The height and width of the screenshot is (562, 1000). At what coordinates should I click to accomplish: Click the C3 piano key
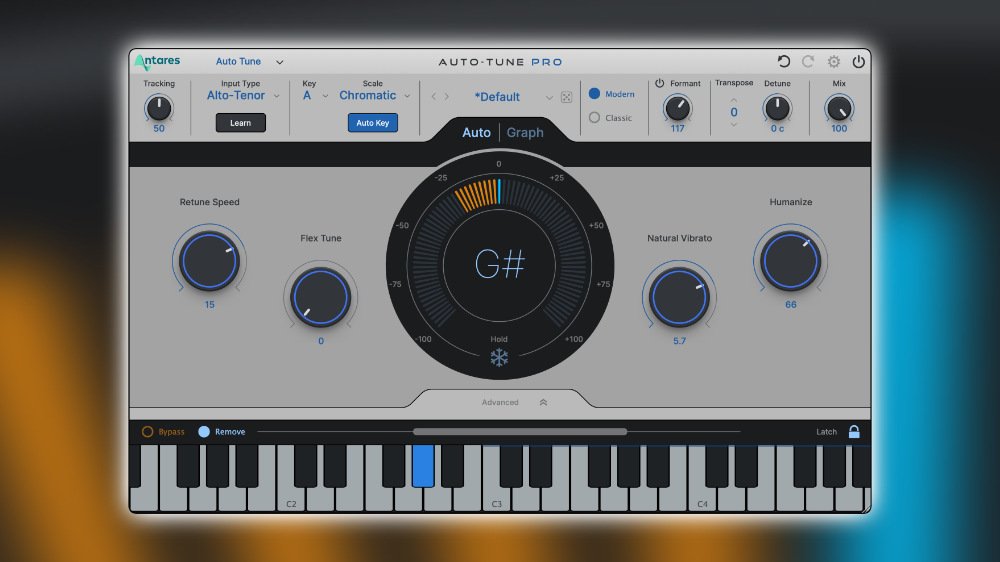[497, 499]
